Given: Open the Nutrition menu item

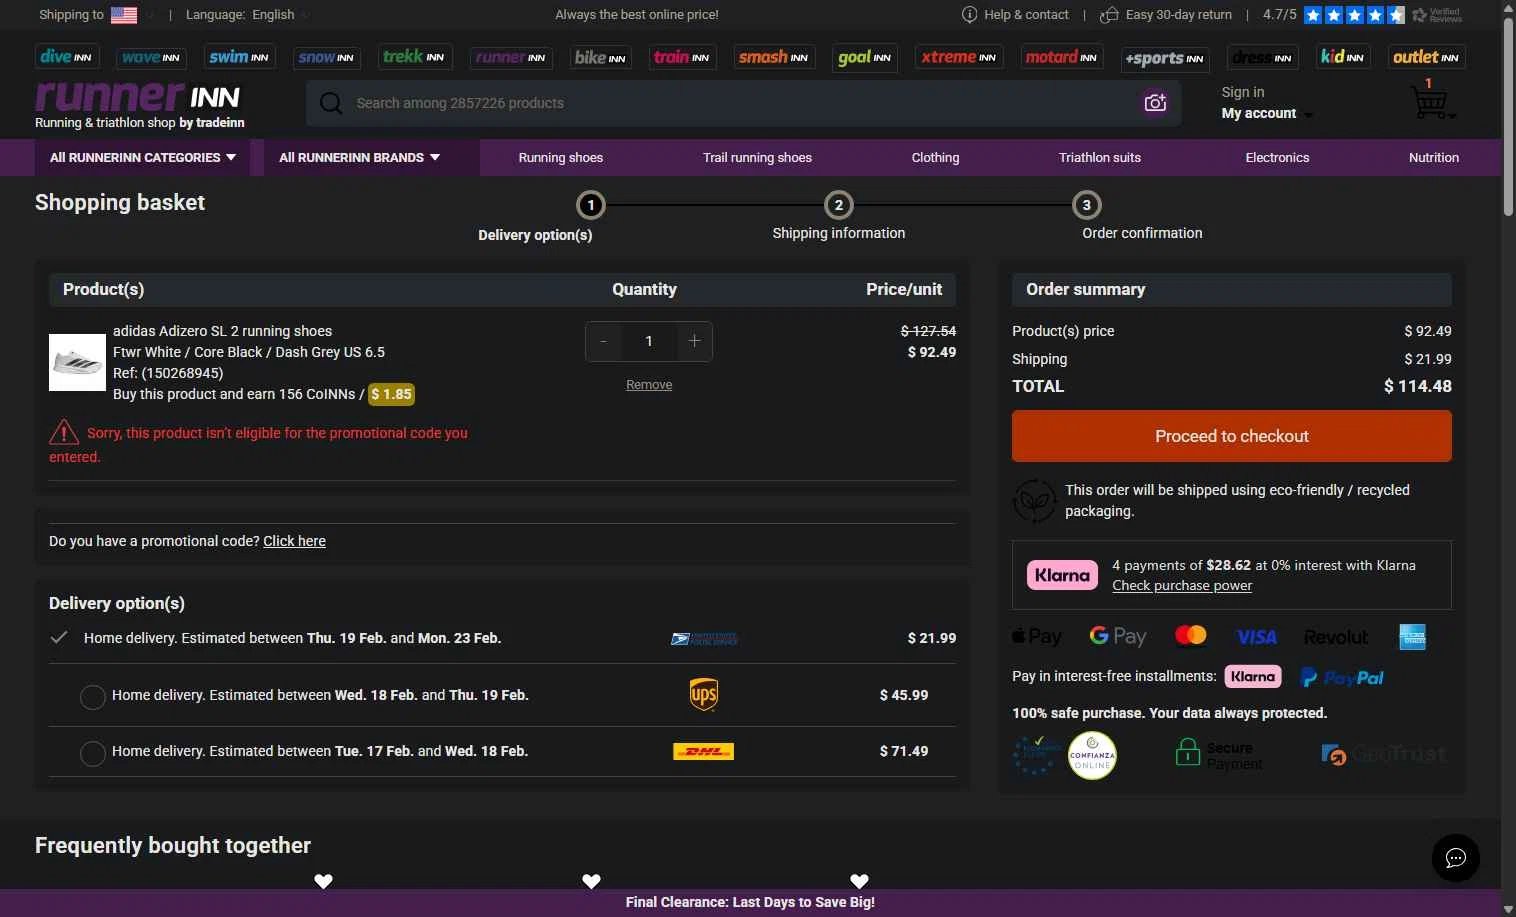Looking at the screenshot, I should click(x=1434, y=158).
